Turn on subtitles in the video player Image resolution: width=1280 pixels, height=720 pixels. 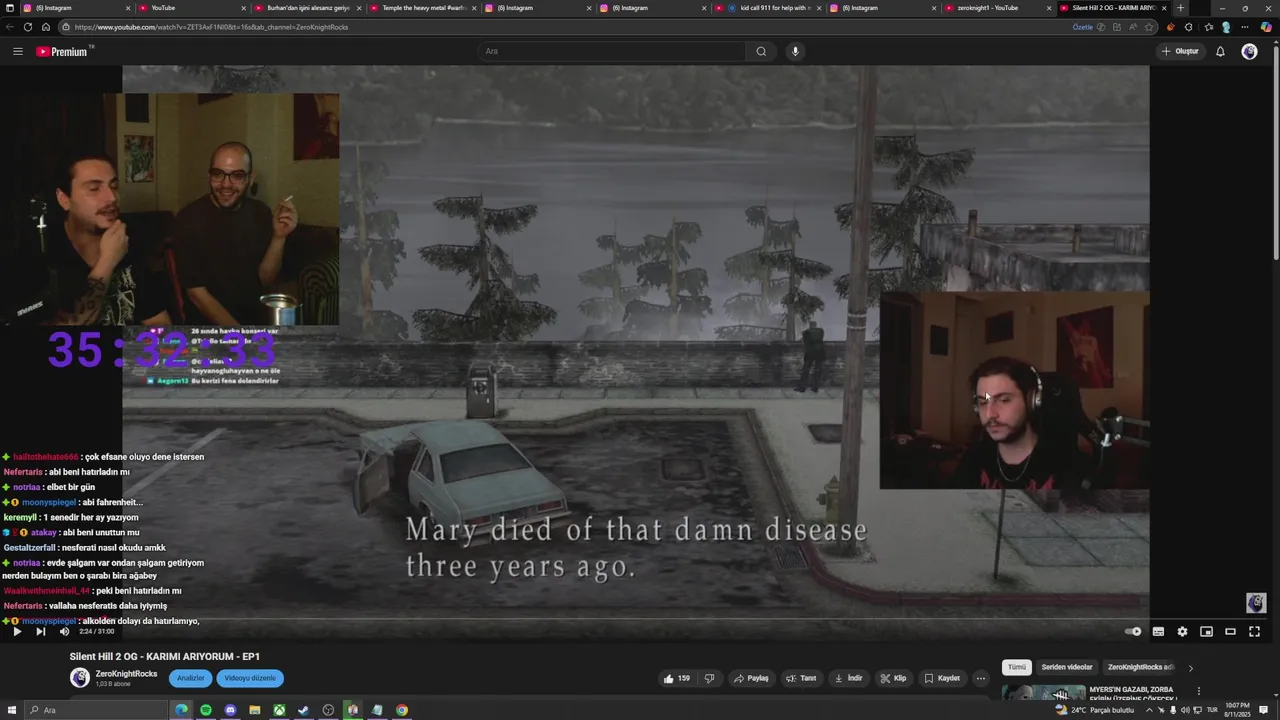(x=1158, y=631)
